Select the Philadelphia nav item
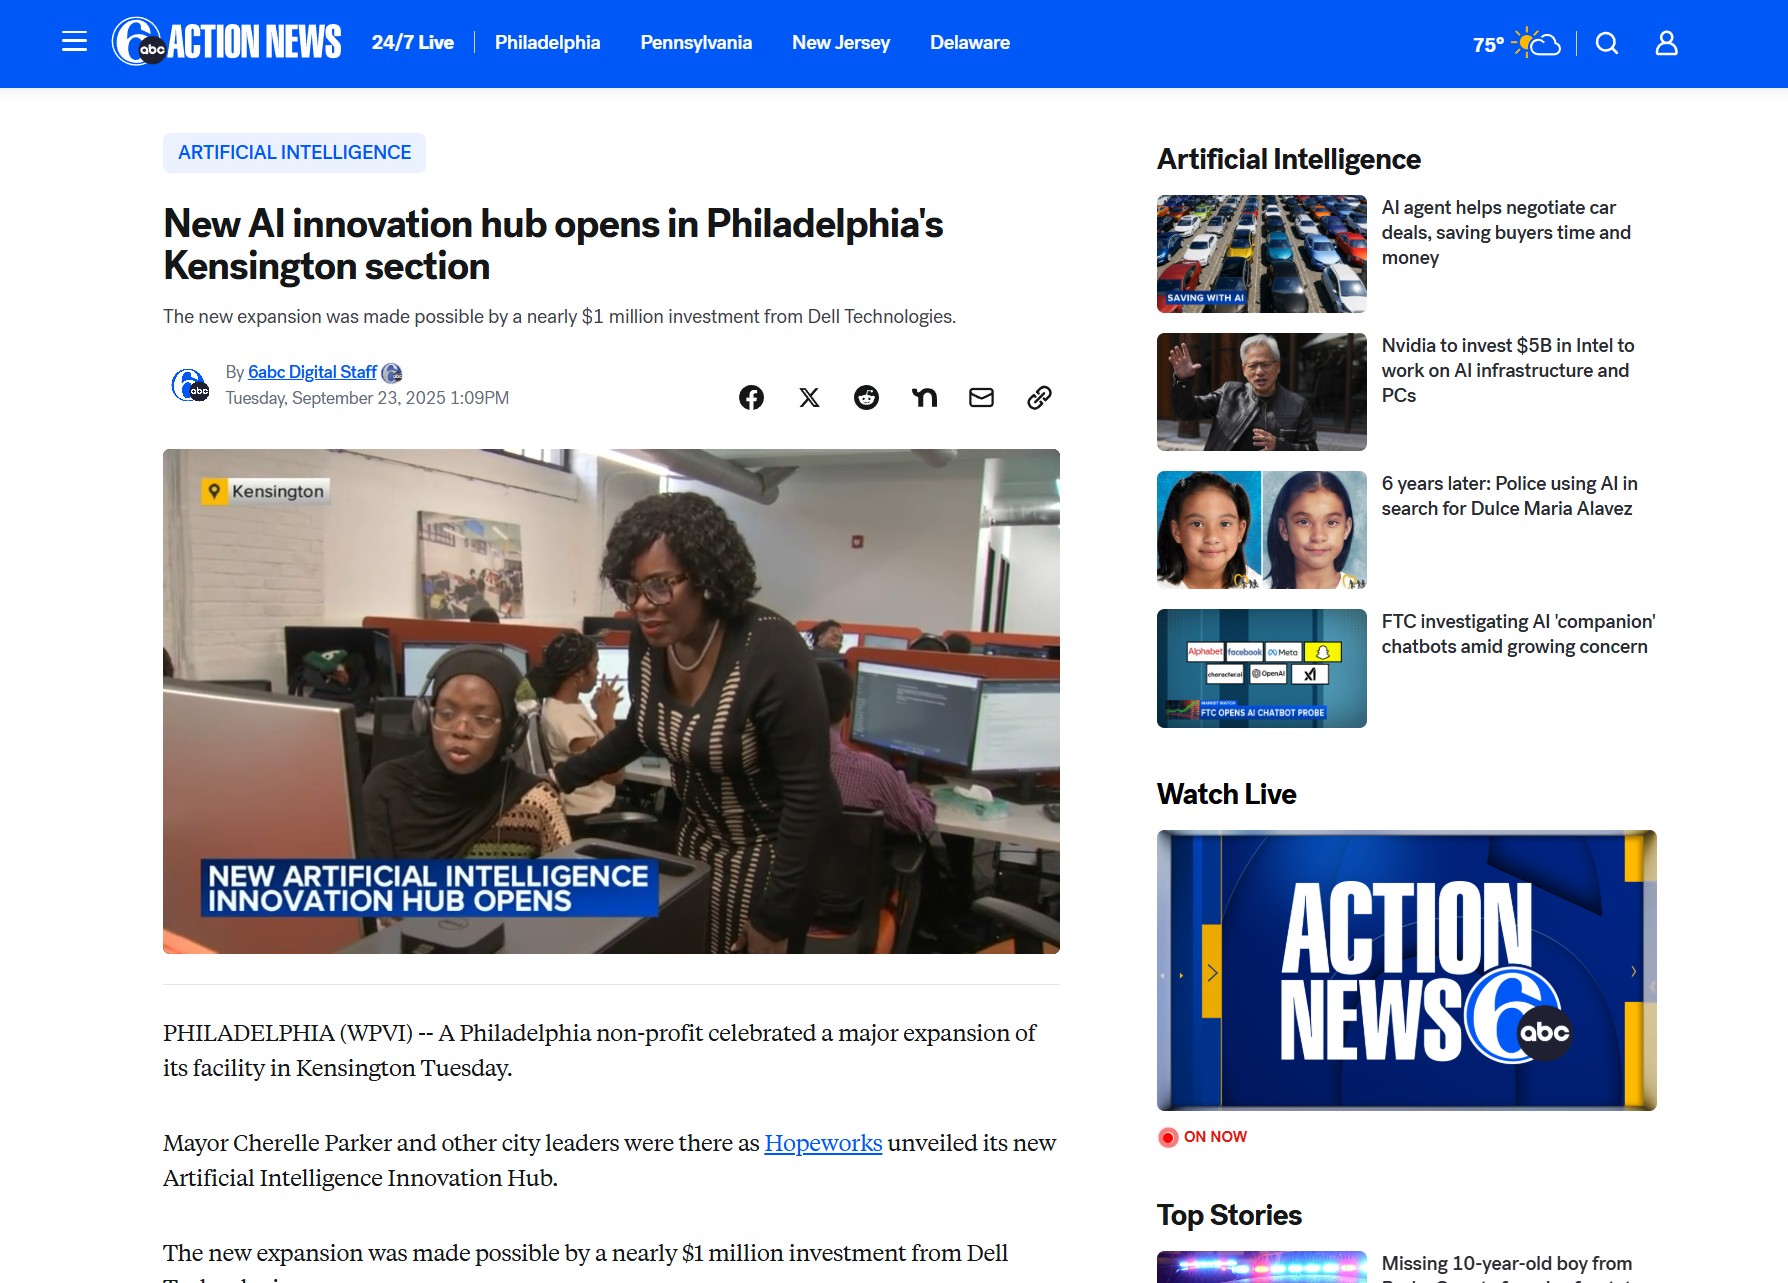This screenshot has height=1283, width=1788. tap(547, 43)
